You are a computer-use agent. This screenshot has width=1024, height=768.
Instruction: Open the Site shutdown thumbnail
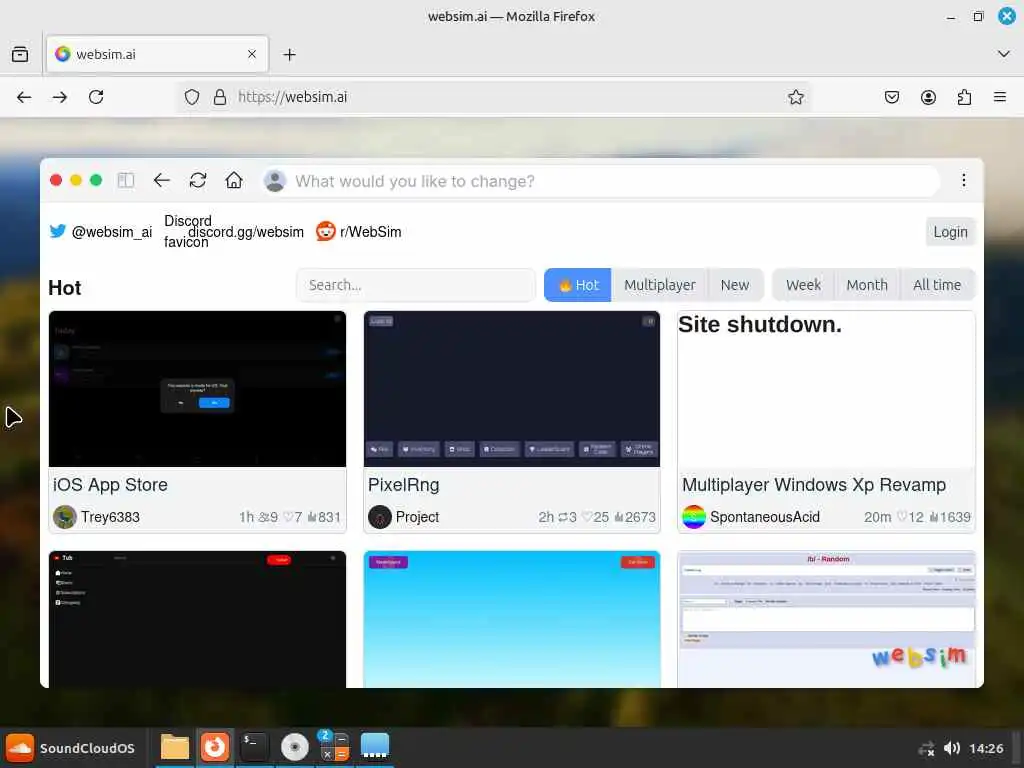click(x=826, y=389)
